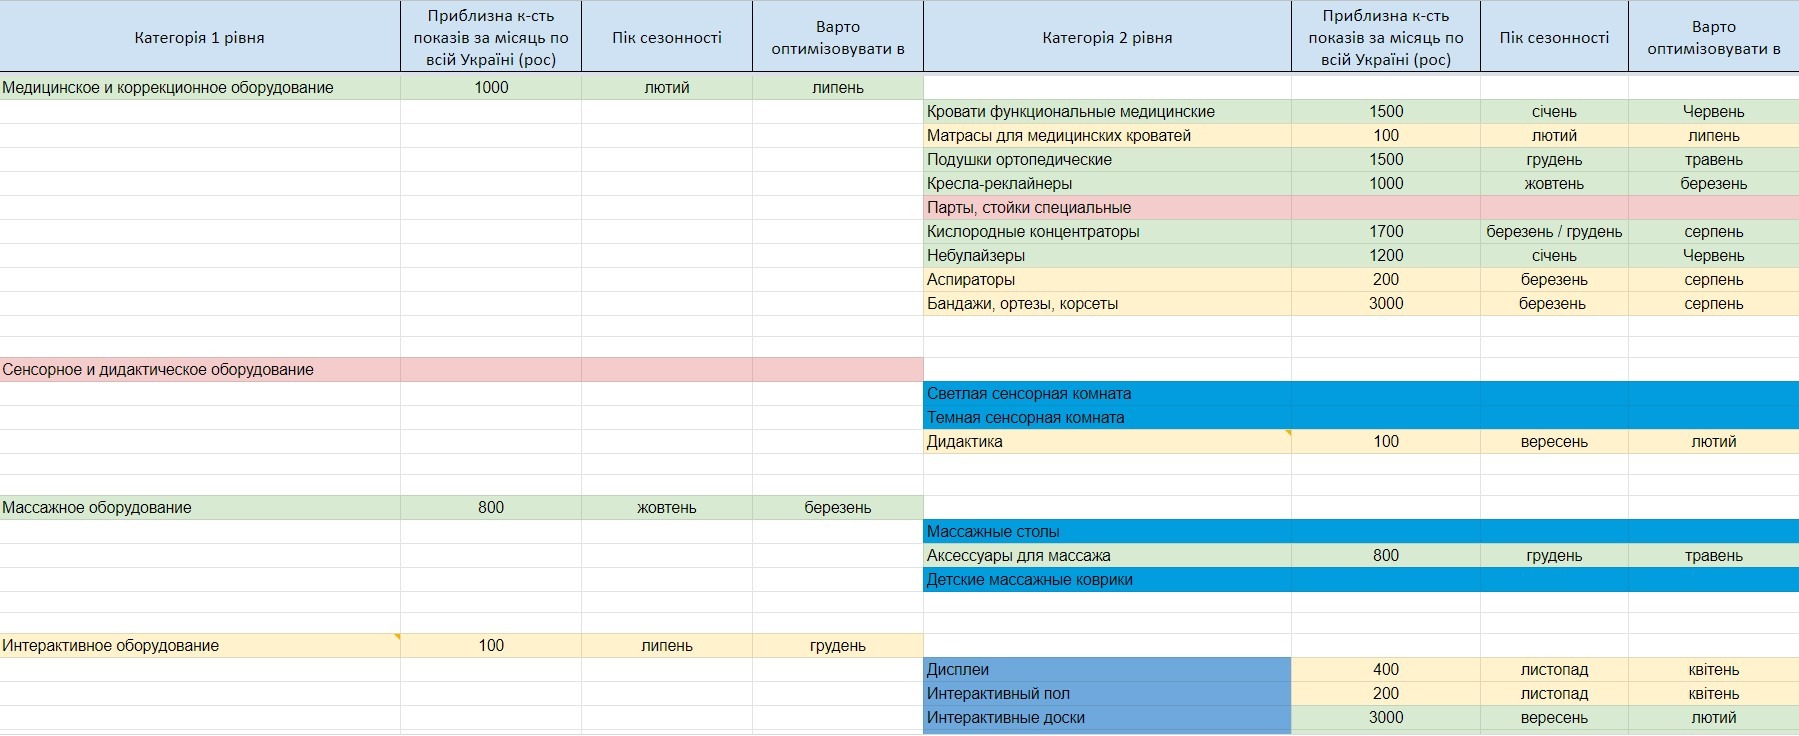Screen dimensions: 1799x736
Task: Select the 'Темная сенсорная комната' cell
Action: (x=1107, y=418)
